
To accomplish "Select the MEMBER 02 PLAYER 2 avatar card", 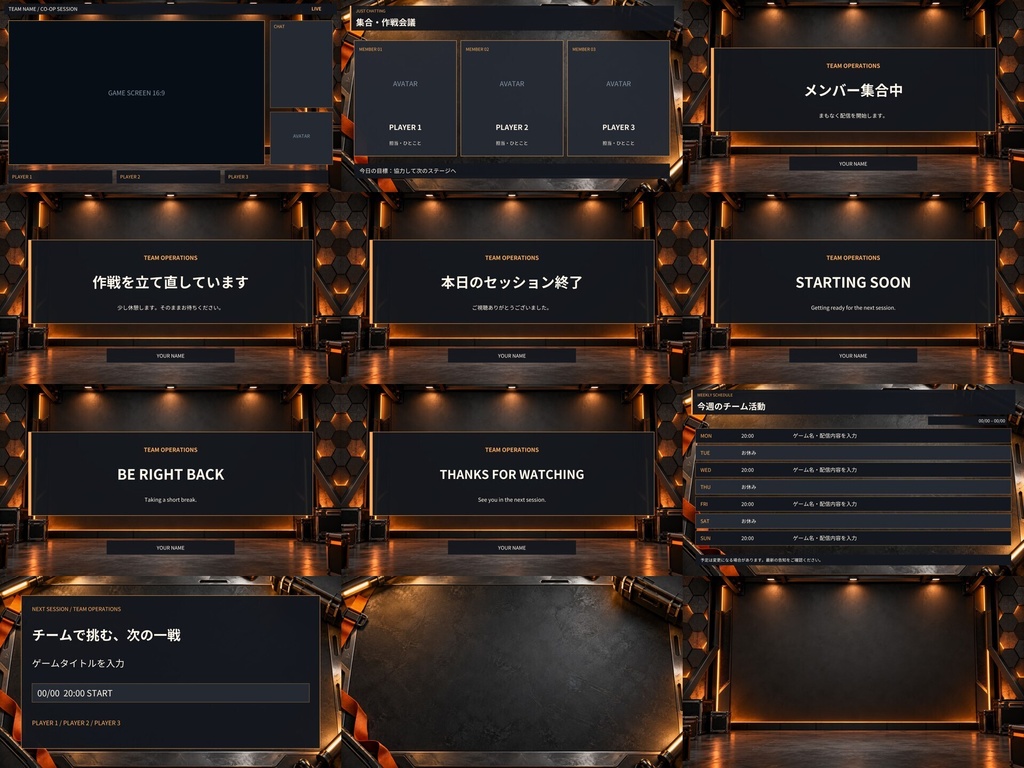I will click(512, 98).
